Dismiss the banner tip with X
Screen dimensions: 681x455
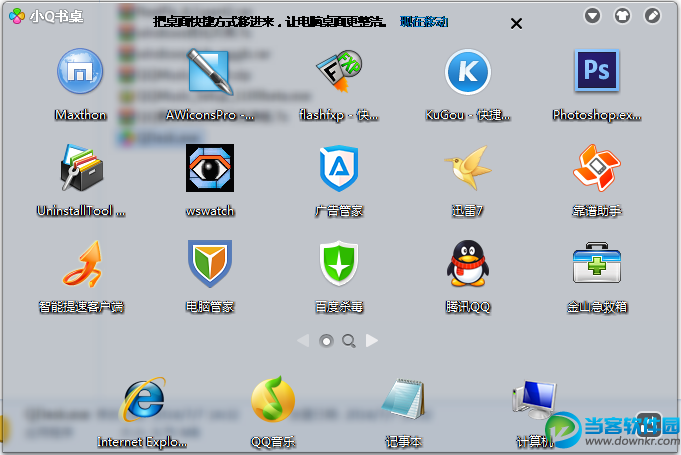[516, 23]
